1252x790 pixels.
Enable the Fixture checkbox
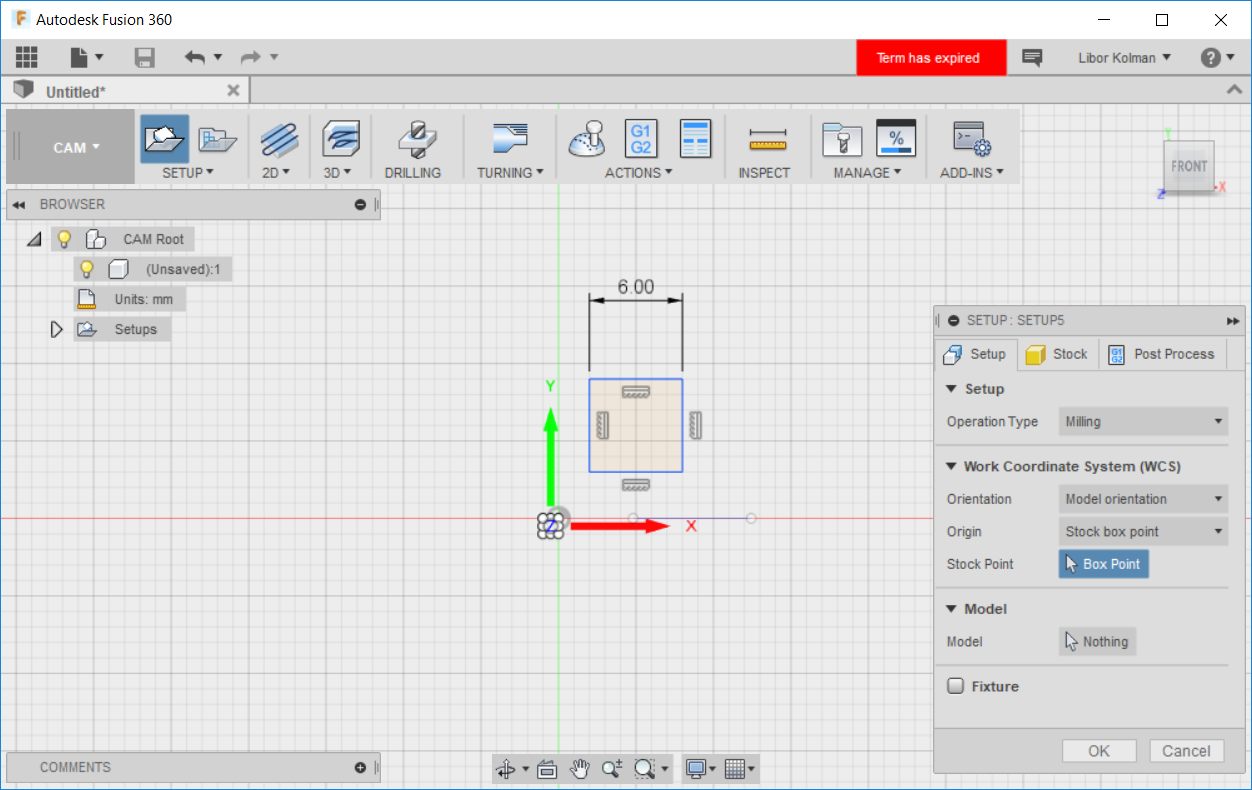tap(956, 686)
